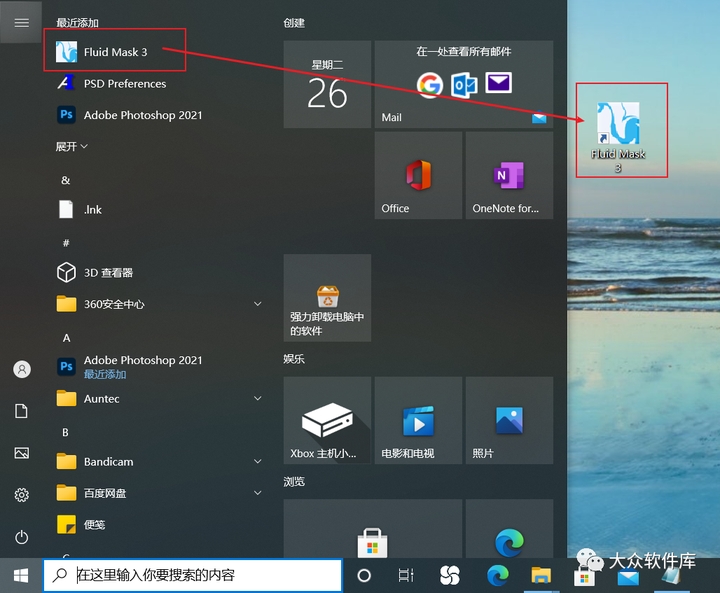Toggle the Start menu hamburger navigation

click(x=21, y=23)
